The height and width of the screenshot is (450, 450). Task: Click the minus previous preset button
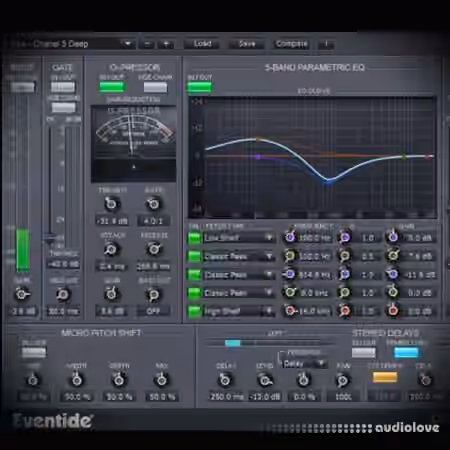(147, 44)
